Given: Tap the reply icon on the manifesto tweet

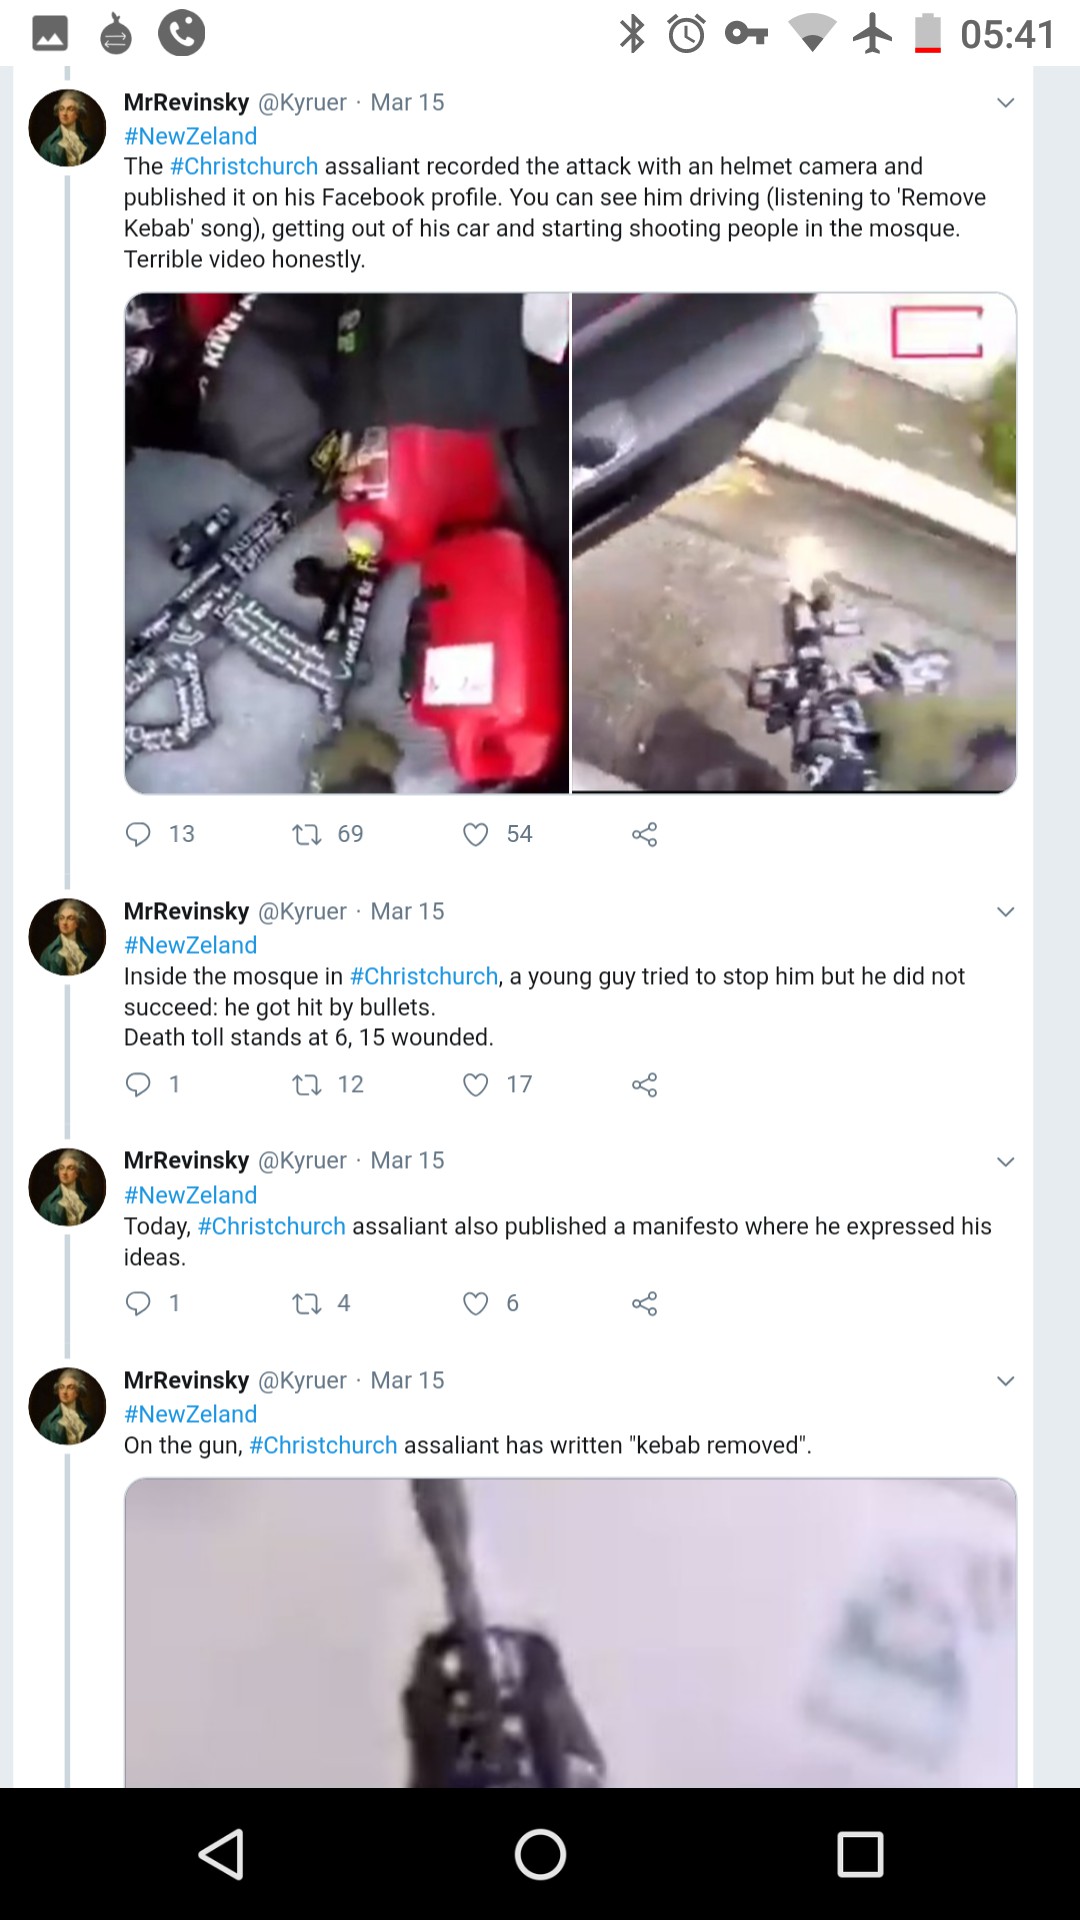Looking at the screenshot, I should pyautogui.click(x=138, y=1303).
